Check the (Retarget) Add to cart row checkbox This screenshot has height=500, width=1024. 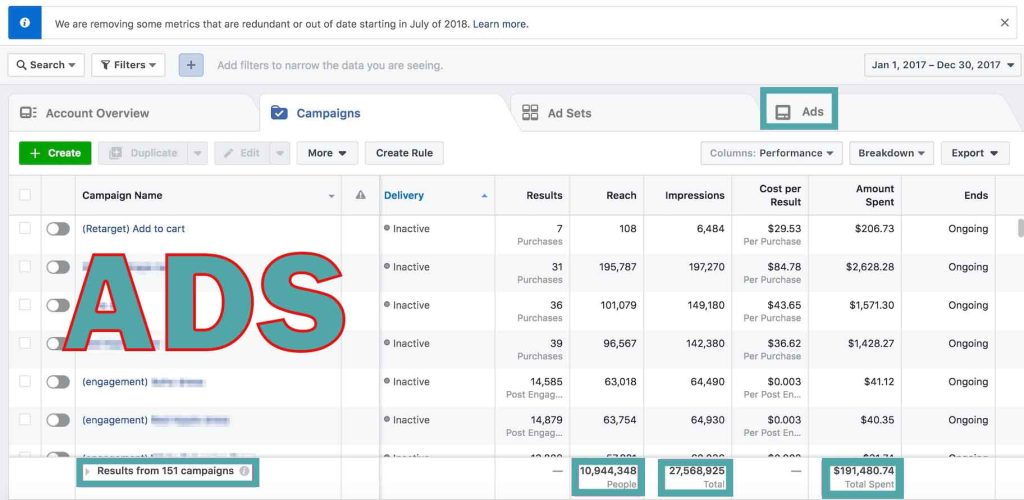pyautogui.click(x=25, y=228)
